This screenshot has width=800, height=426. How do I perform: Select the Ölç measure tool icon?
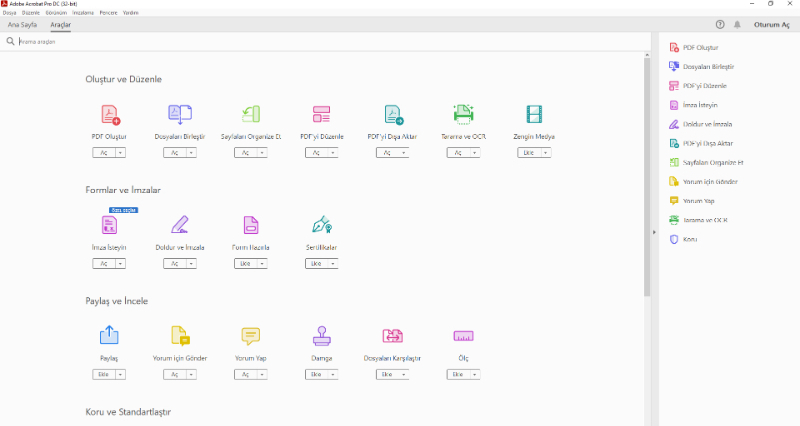(x=463, y=336)
